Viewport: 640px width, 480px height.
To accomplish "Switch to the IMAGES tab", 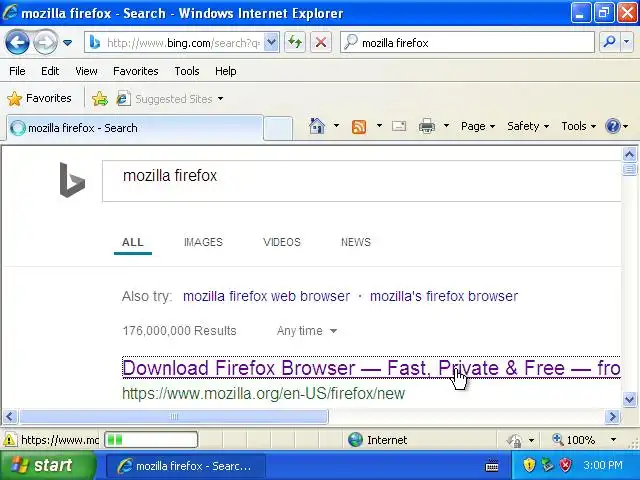I will [x=203, y=242].
